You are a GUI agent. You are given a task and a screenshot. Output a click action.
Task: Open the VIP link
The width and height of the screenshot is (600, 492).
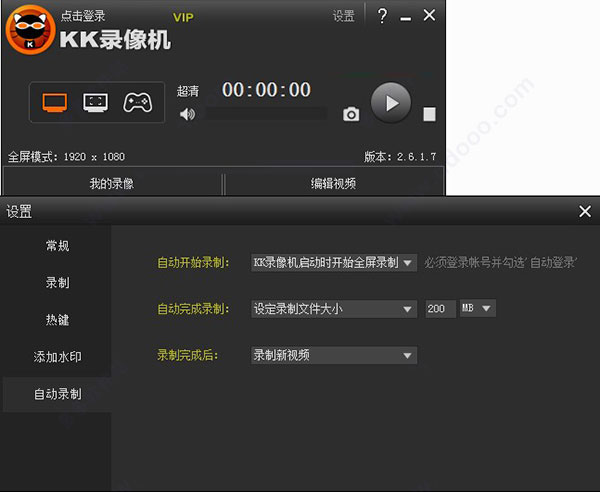point(183,18)
